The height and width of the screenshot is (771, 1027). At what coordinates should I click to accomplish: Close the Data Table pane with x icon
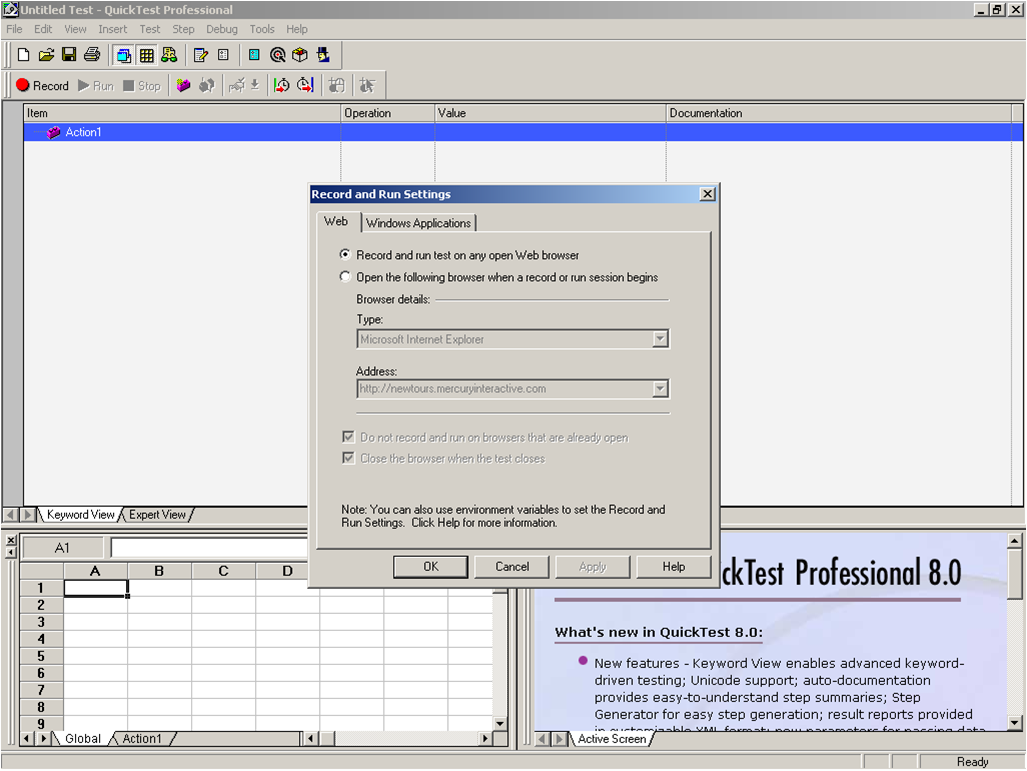tap(10, 540)
